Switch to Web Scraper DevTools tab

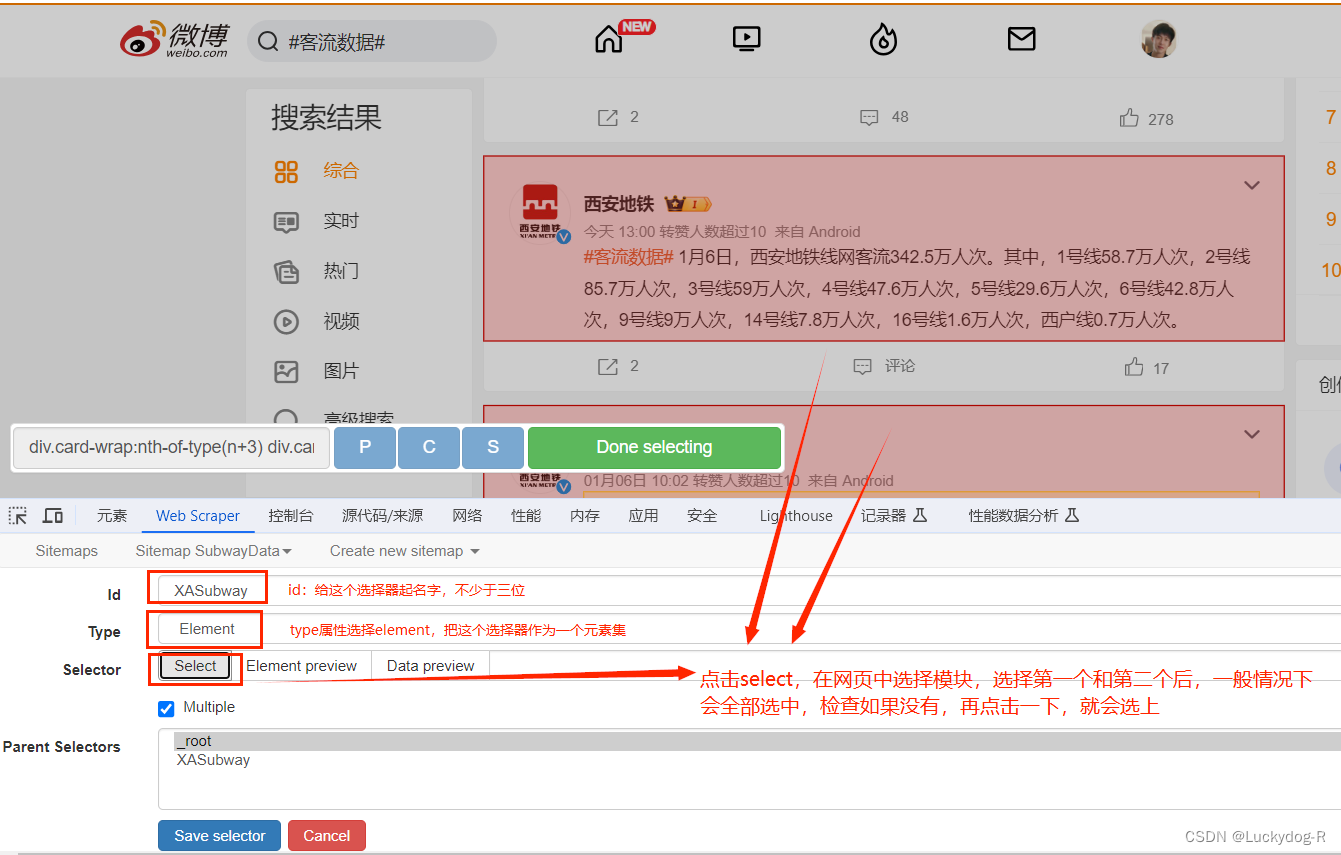pyautogui.click(x=198, y=516)
